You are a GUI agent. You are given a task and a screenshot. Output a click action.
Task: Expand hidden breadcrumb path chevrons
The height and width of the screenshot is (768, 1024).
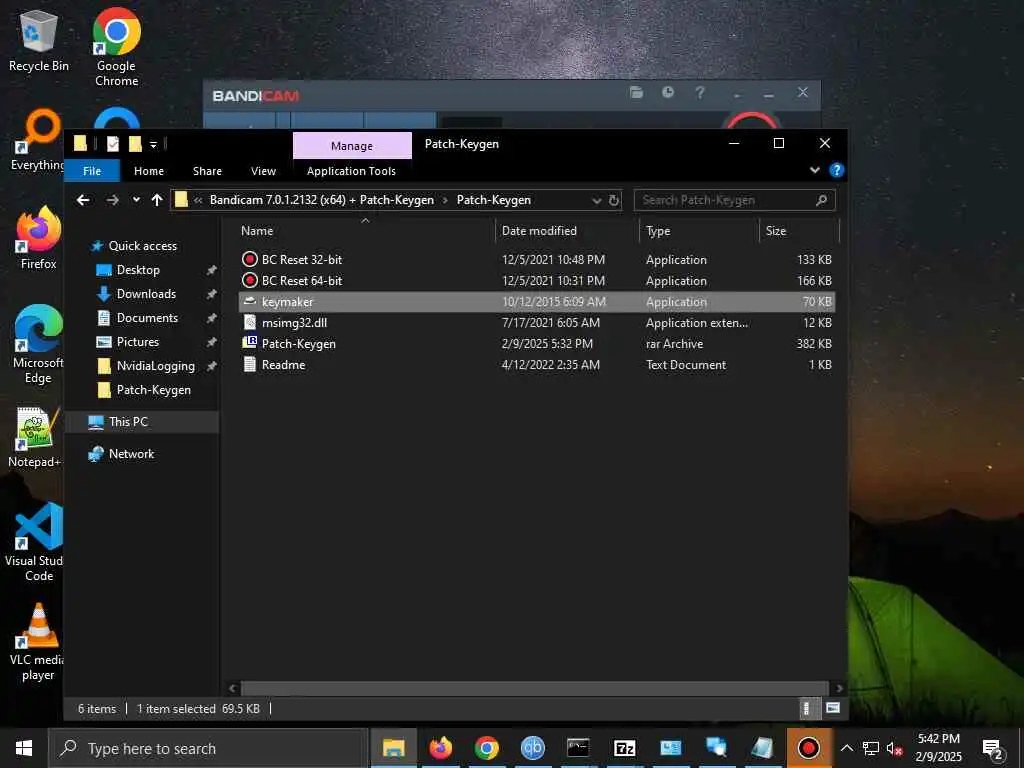click(198, 200)
